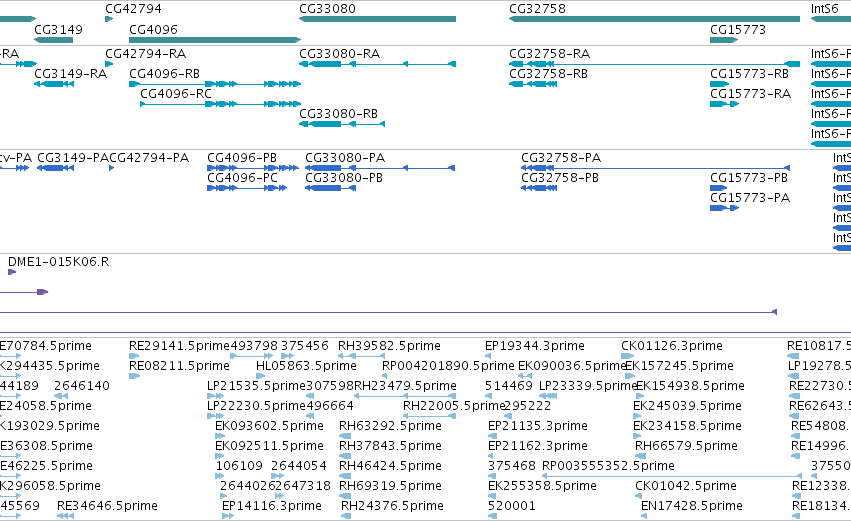Image resolution: width=851 pixels, height=521 pixels.
Task: Select EST 2646140 label
Action: click(82, 386)
